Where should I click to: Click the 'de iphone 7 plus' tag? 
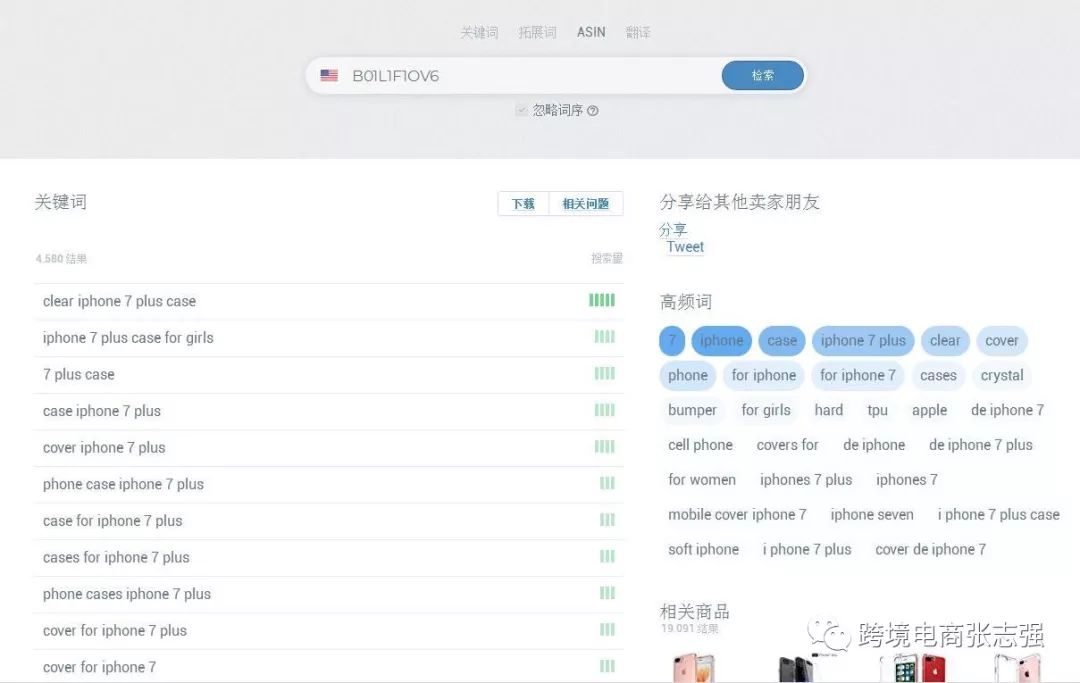click(x=981, y=445)
